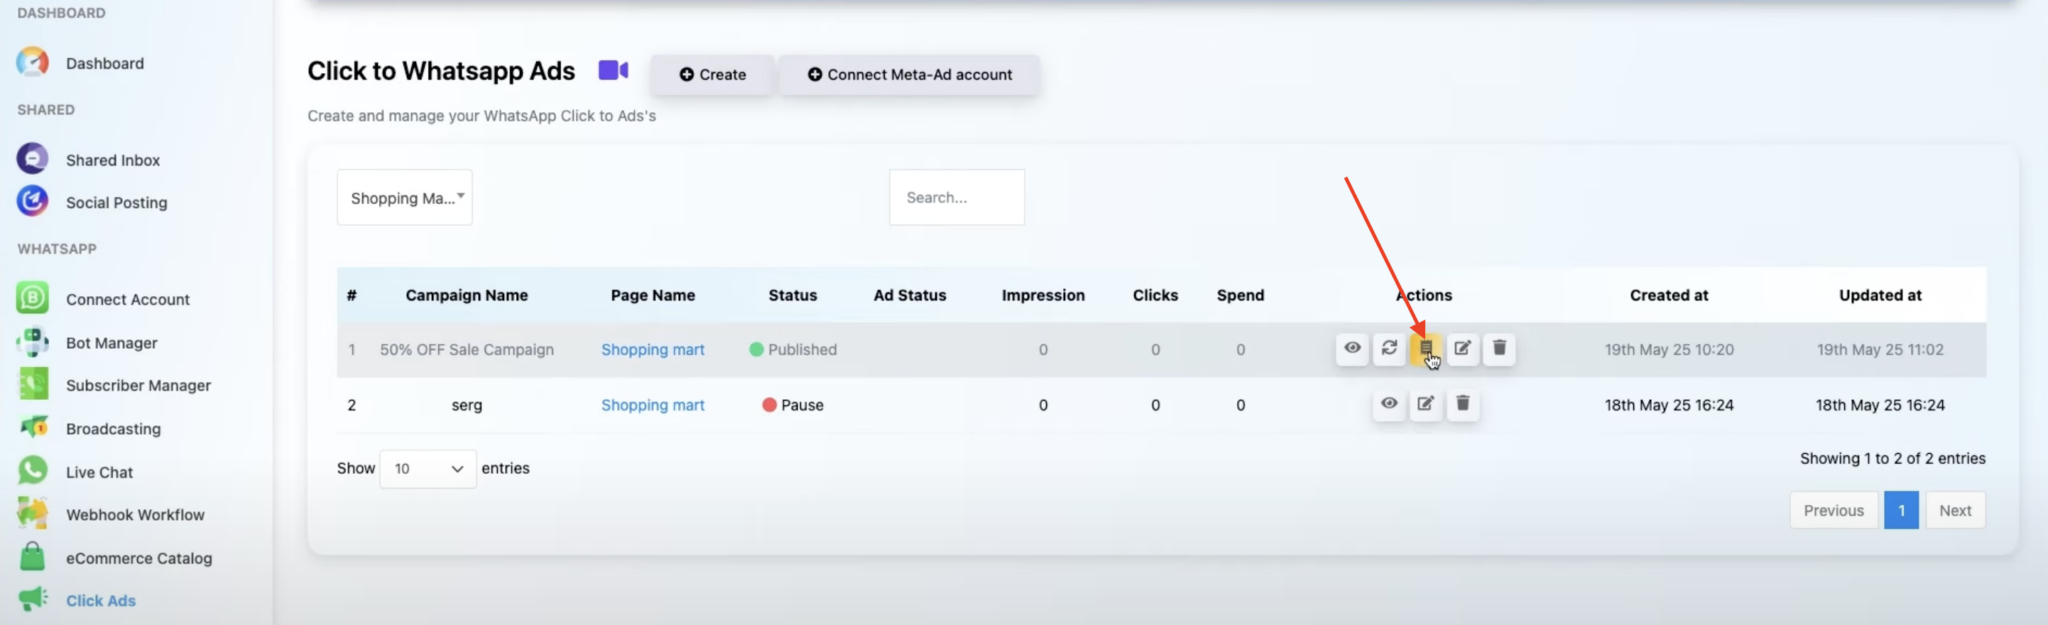Open eCommerce Catalog menu item
2048x625 pixels.
(139, 558)
